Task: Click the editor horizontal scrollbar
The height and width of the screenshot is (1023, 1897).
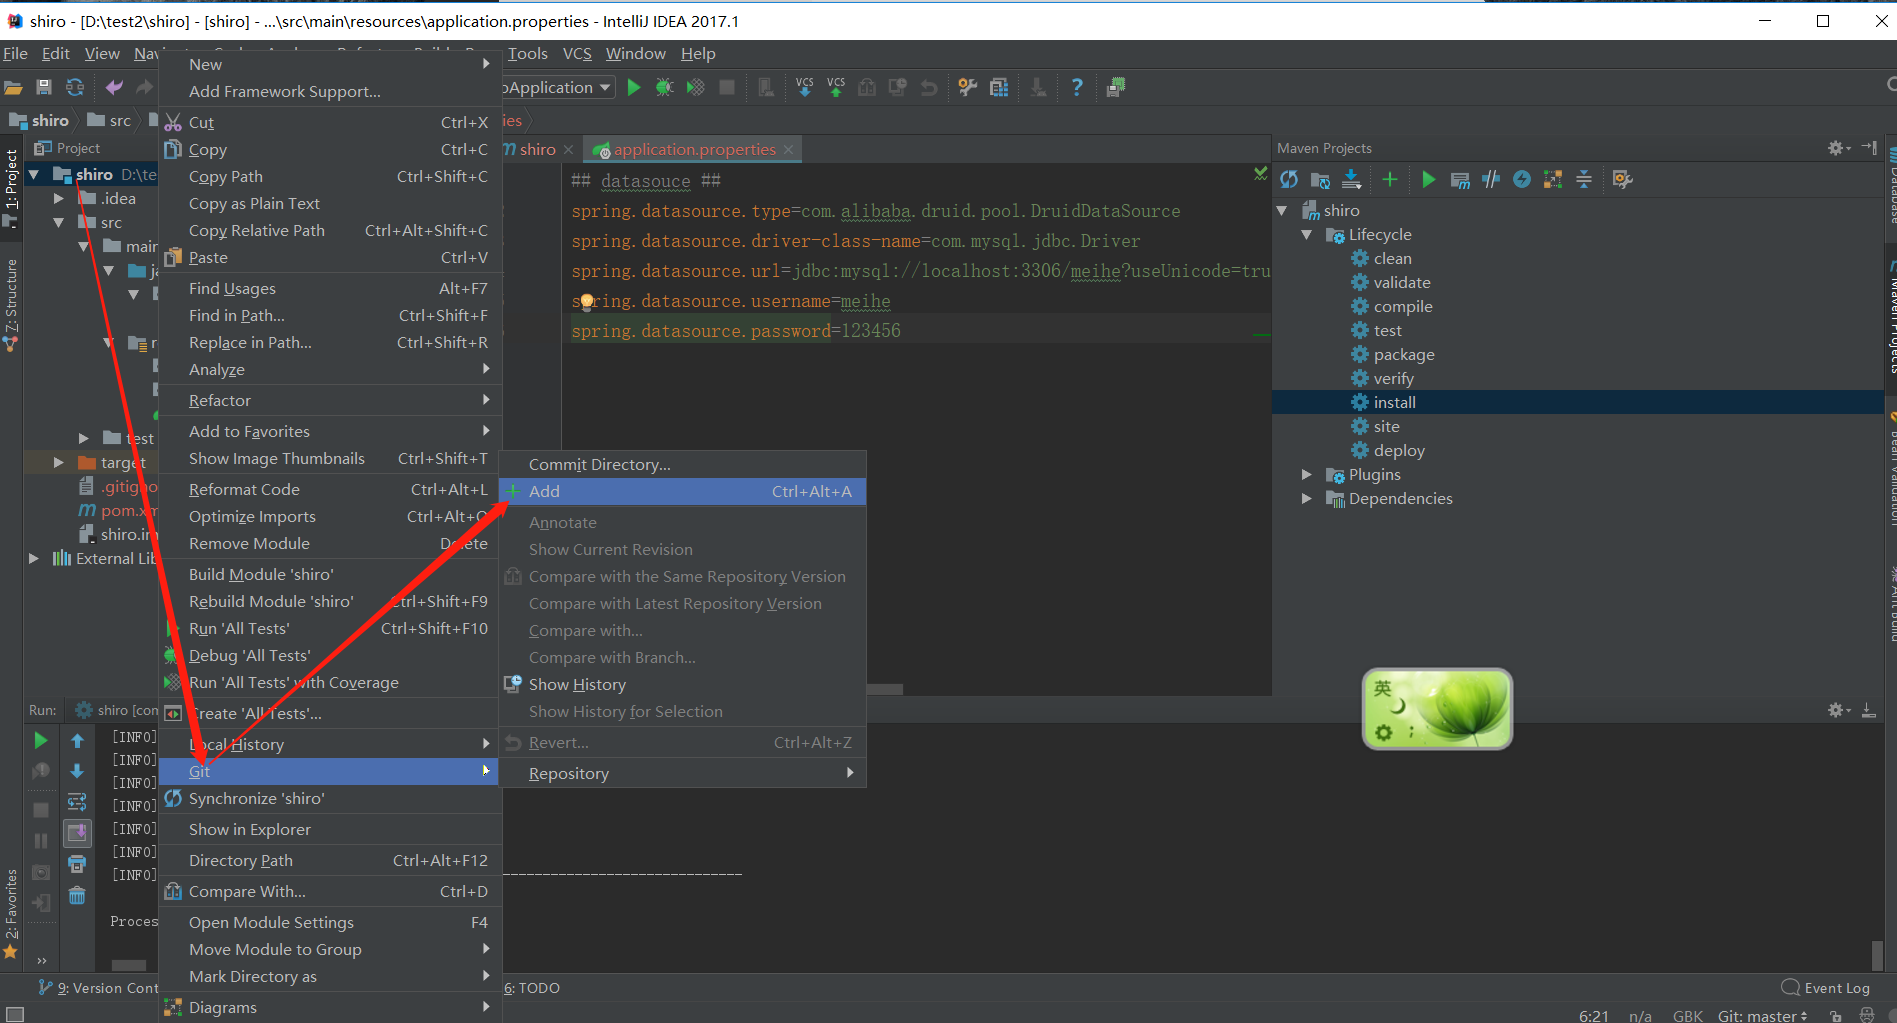Action: (885, 689)
